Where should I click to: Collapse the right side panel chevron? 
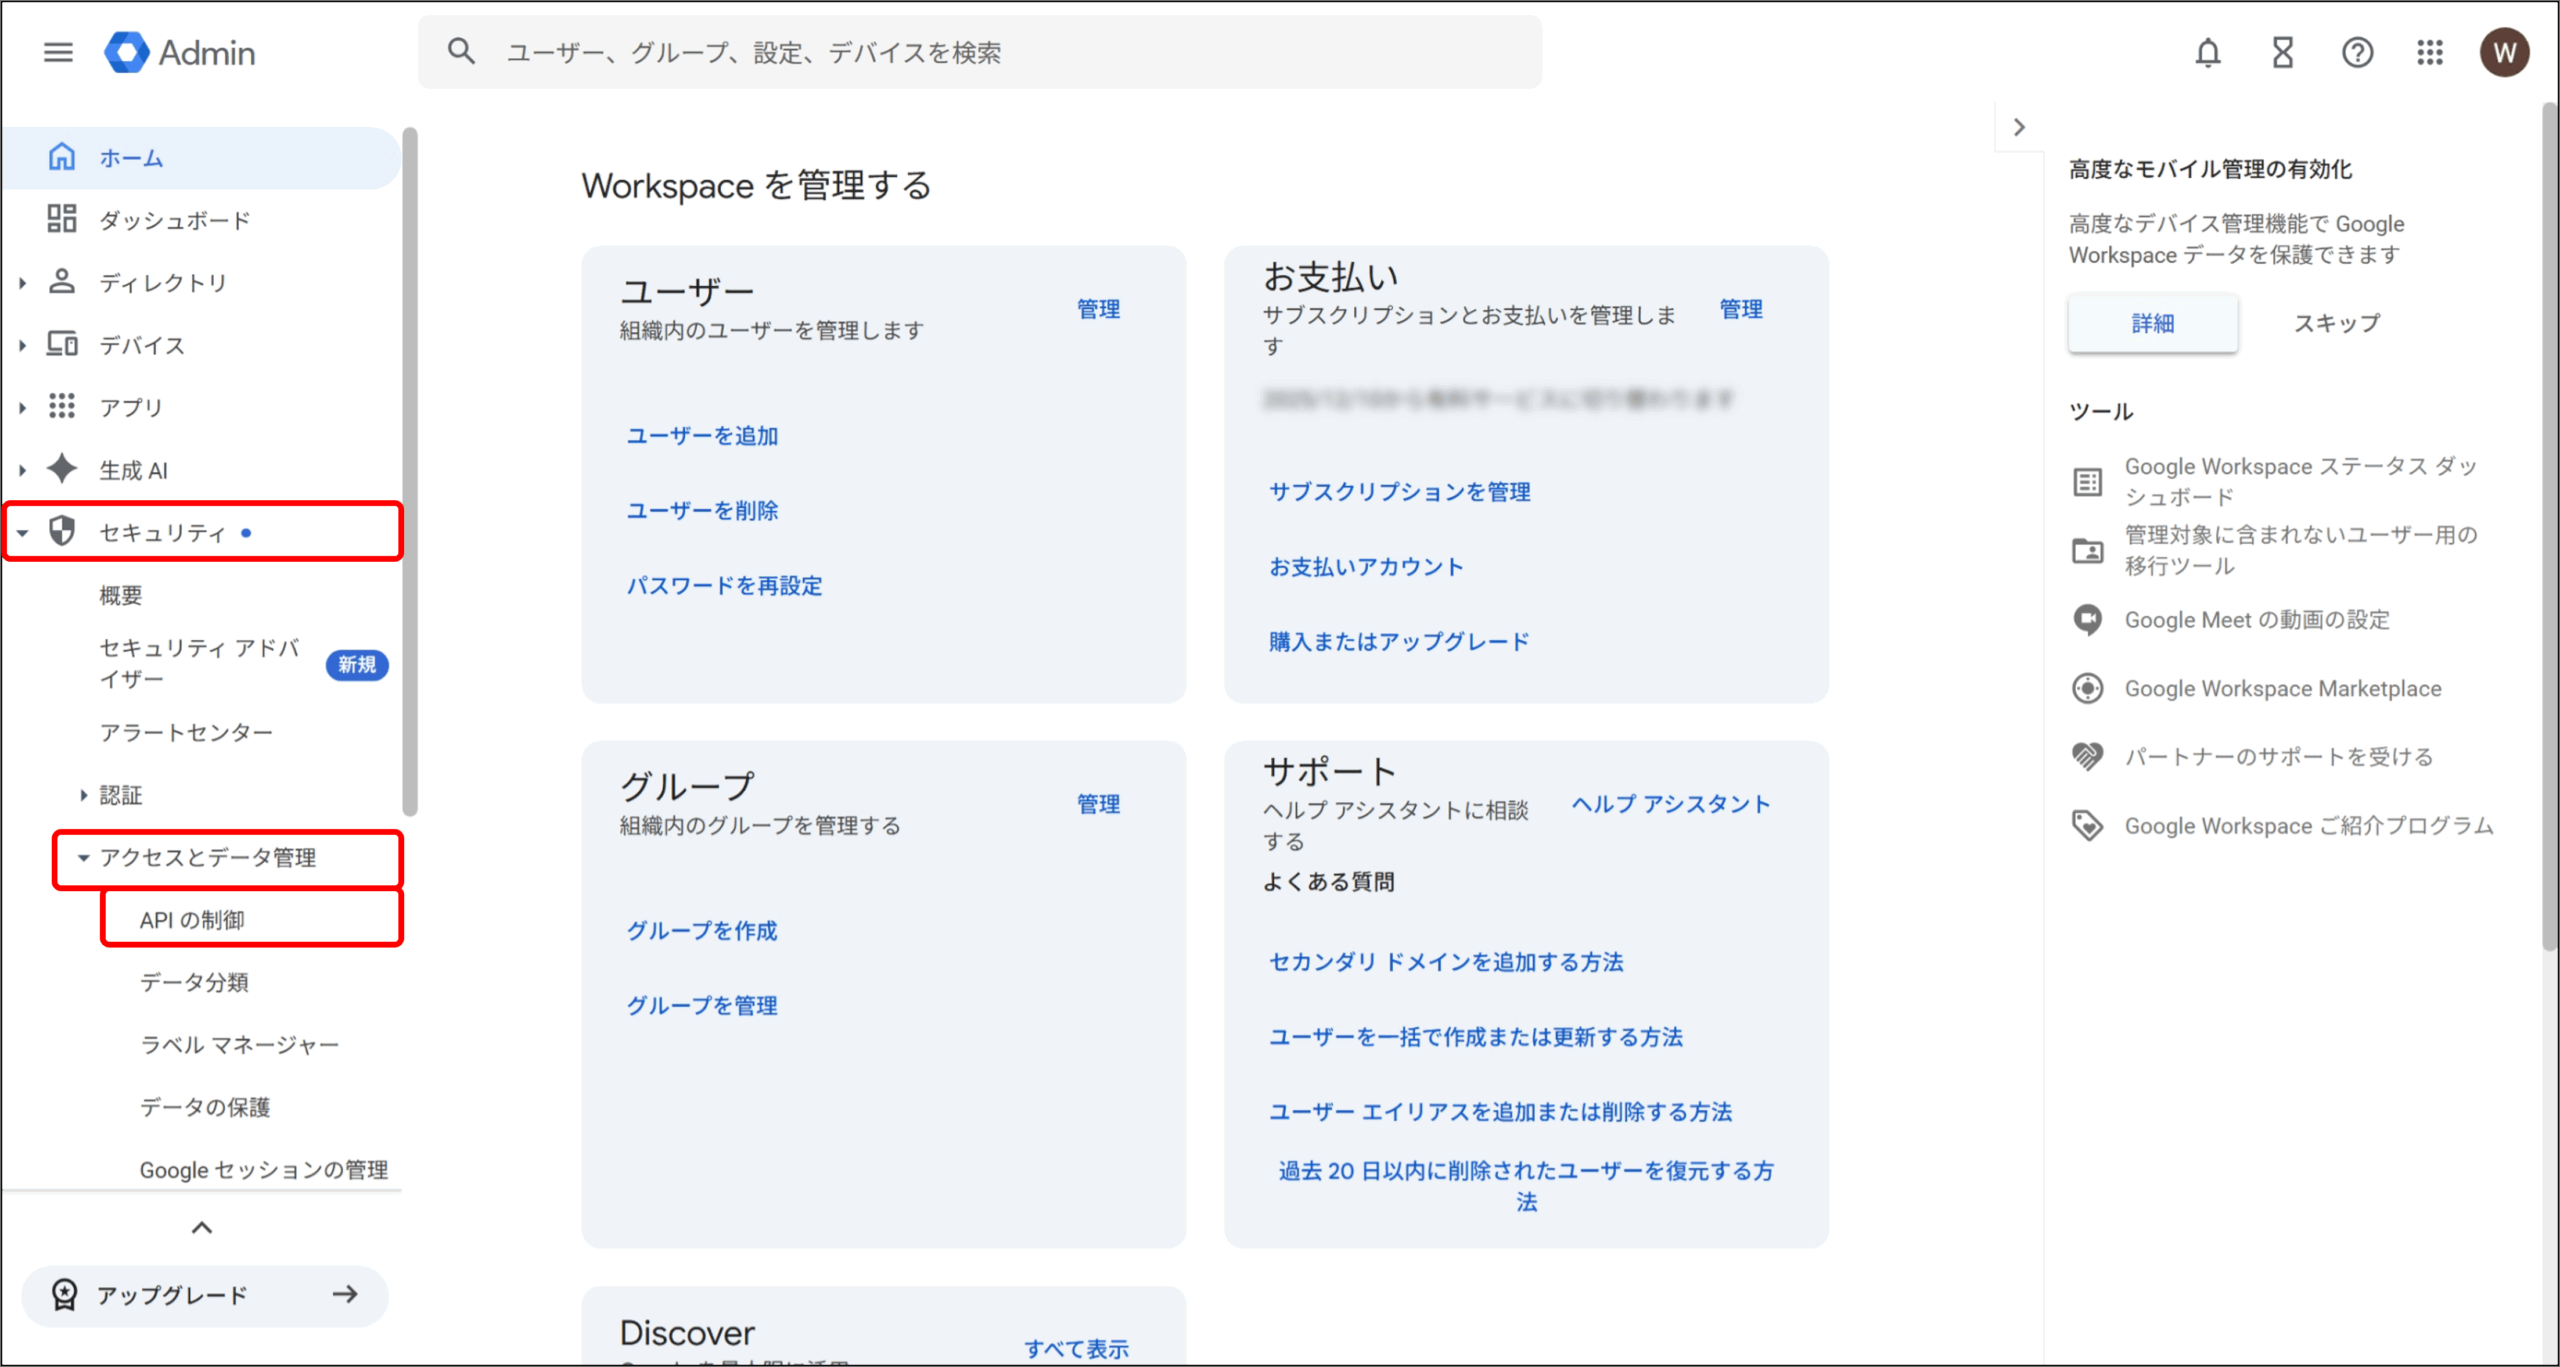point(2019,127)
